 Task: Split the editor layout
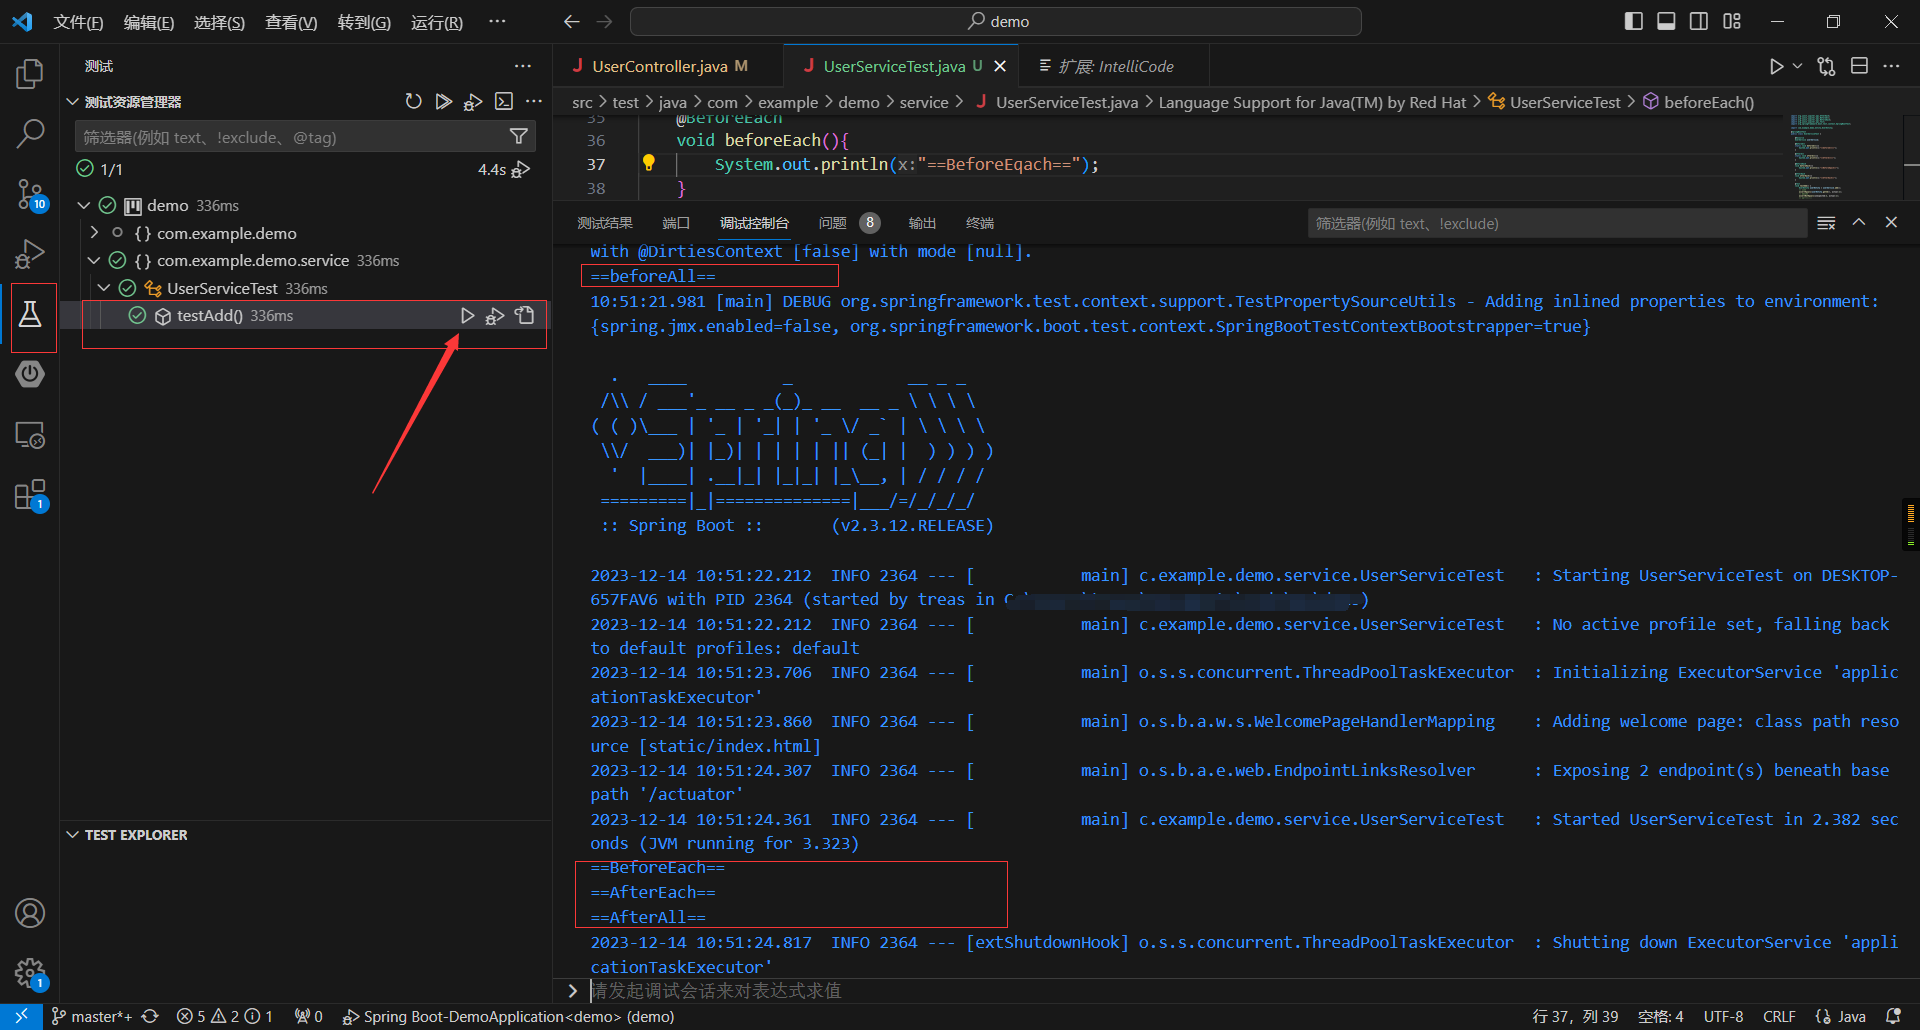1859,66
